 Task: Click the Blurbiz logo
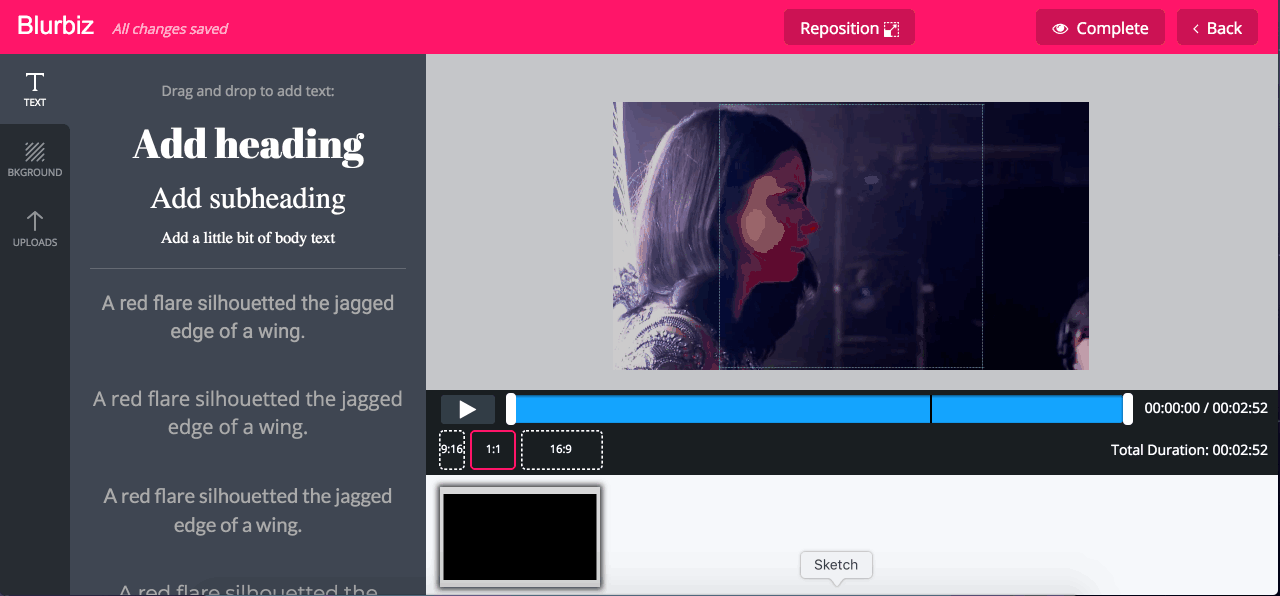tap(55, 26)
